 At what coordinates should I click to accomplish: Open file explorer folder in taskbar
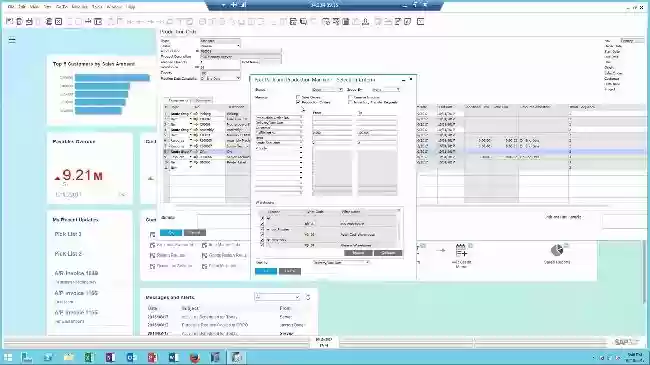point(68,358)
